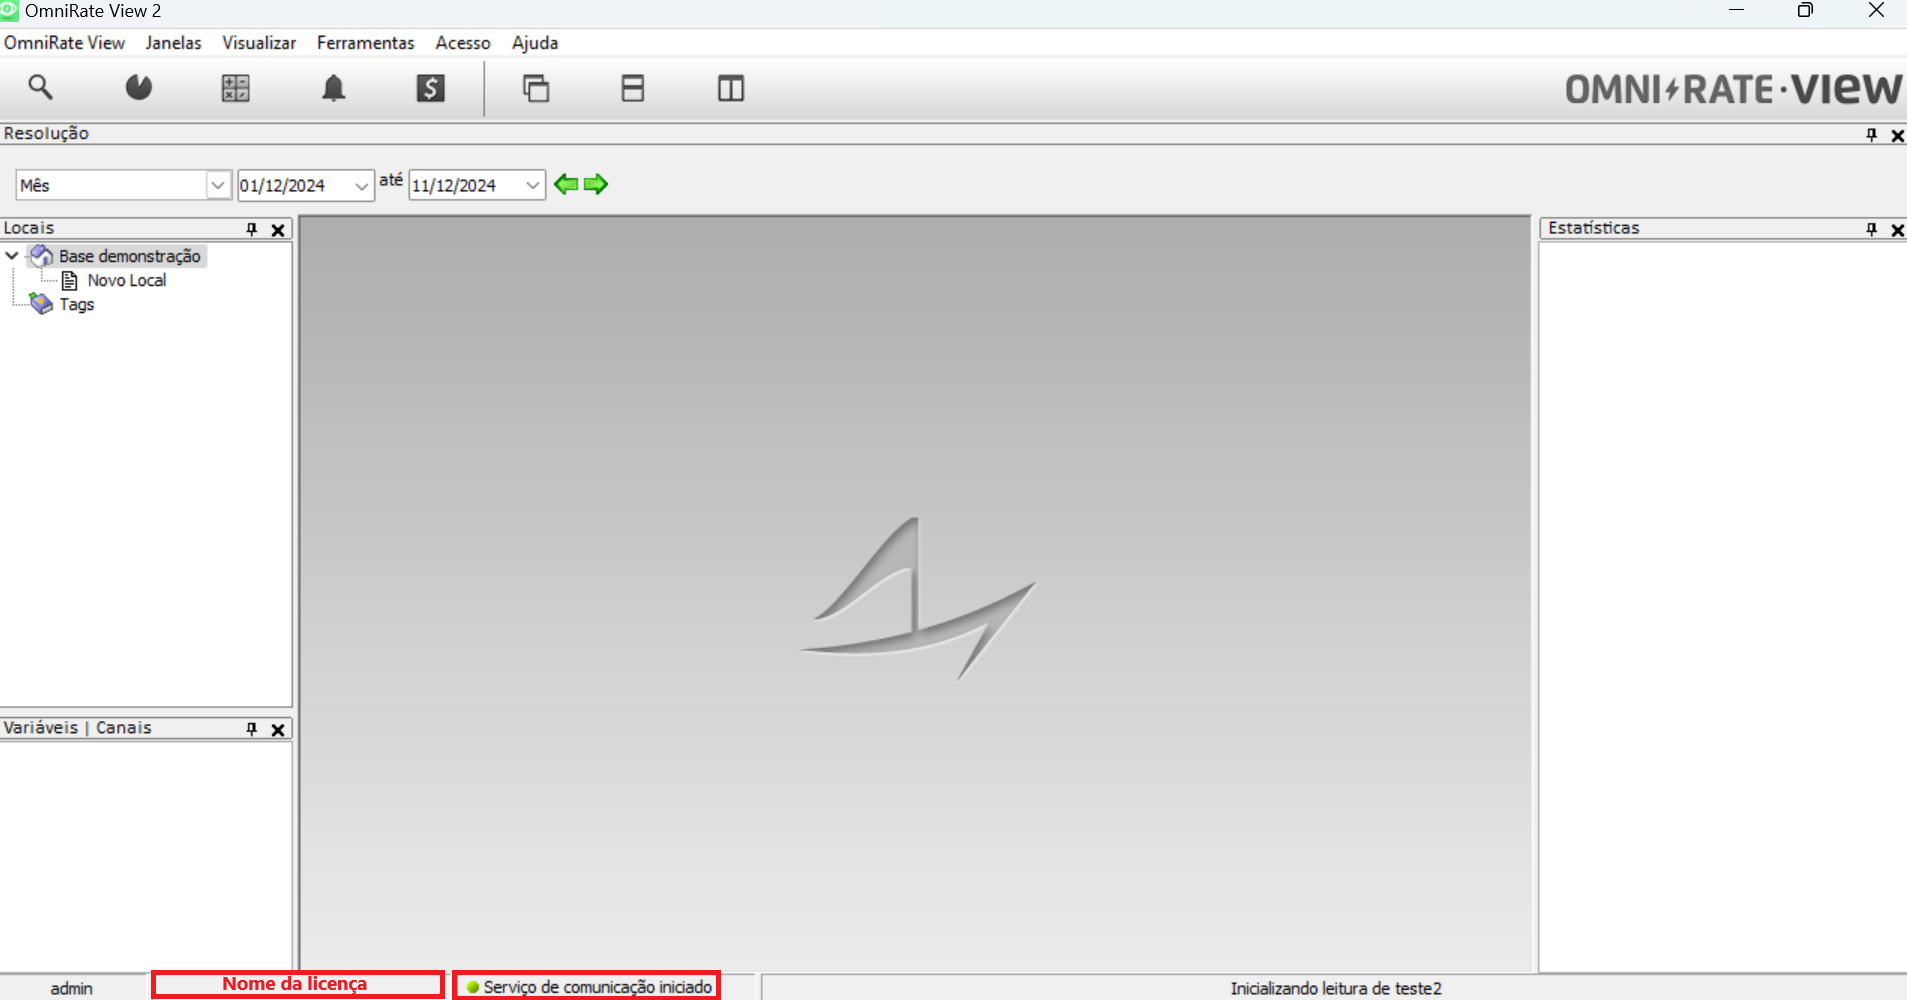This screenshot has width=1907, height=1000.
Task: Close the Estatísticas panel
Action: (1897, 230)
